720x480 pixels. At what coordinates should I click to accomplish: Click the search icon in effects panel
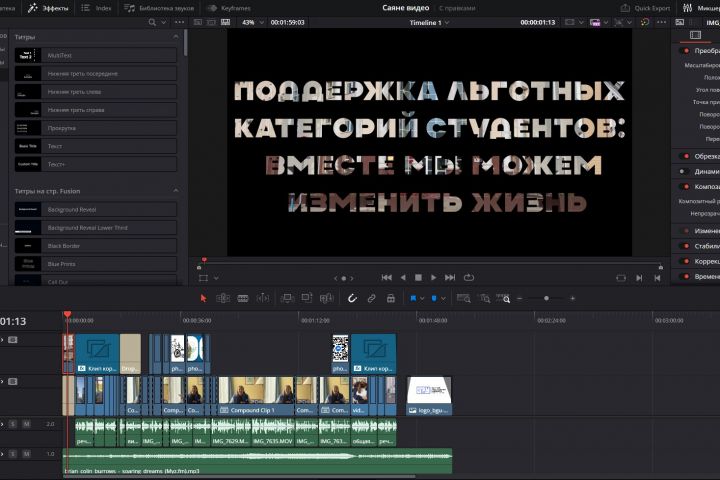[x=152, y=22]
